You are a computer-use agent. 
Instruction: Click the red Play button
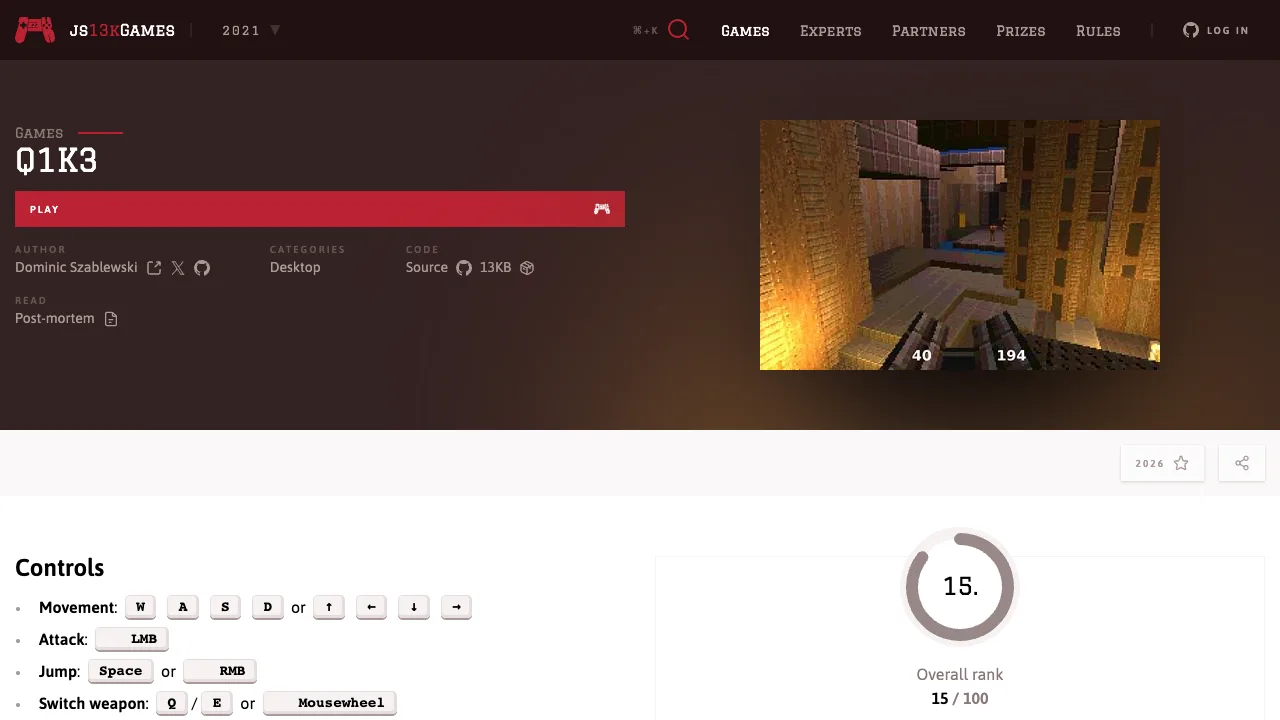point(320,209)
